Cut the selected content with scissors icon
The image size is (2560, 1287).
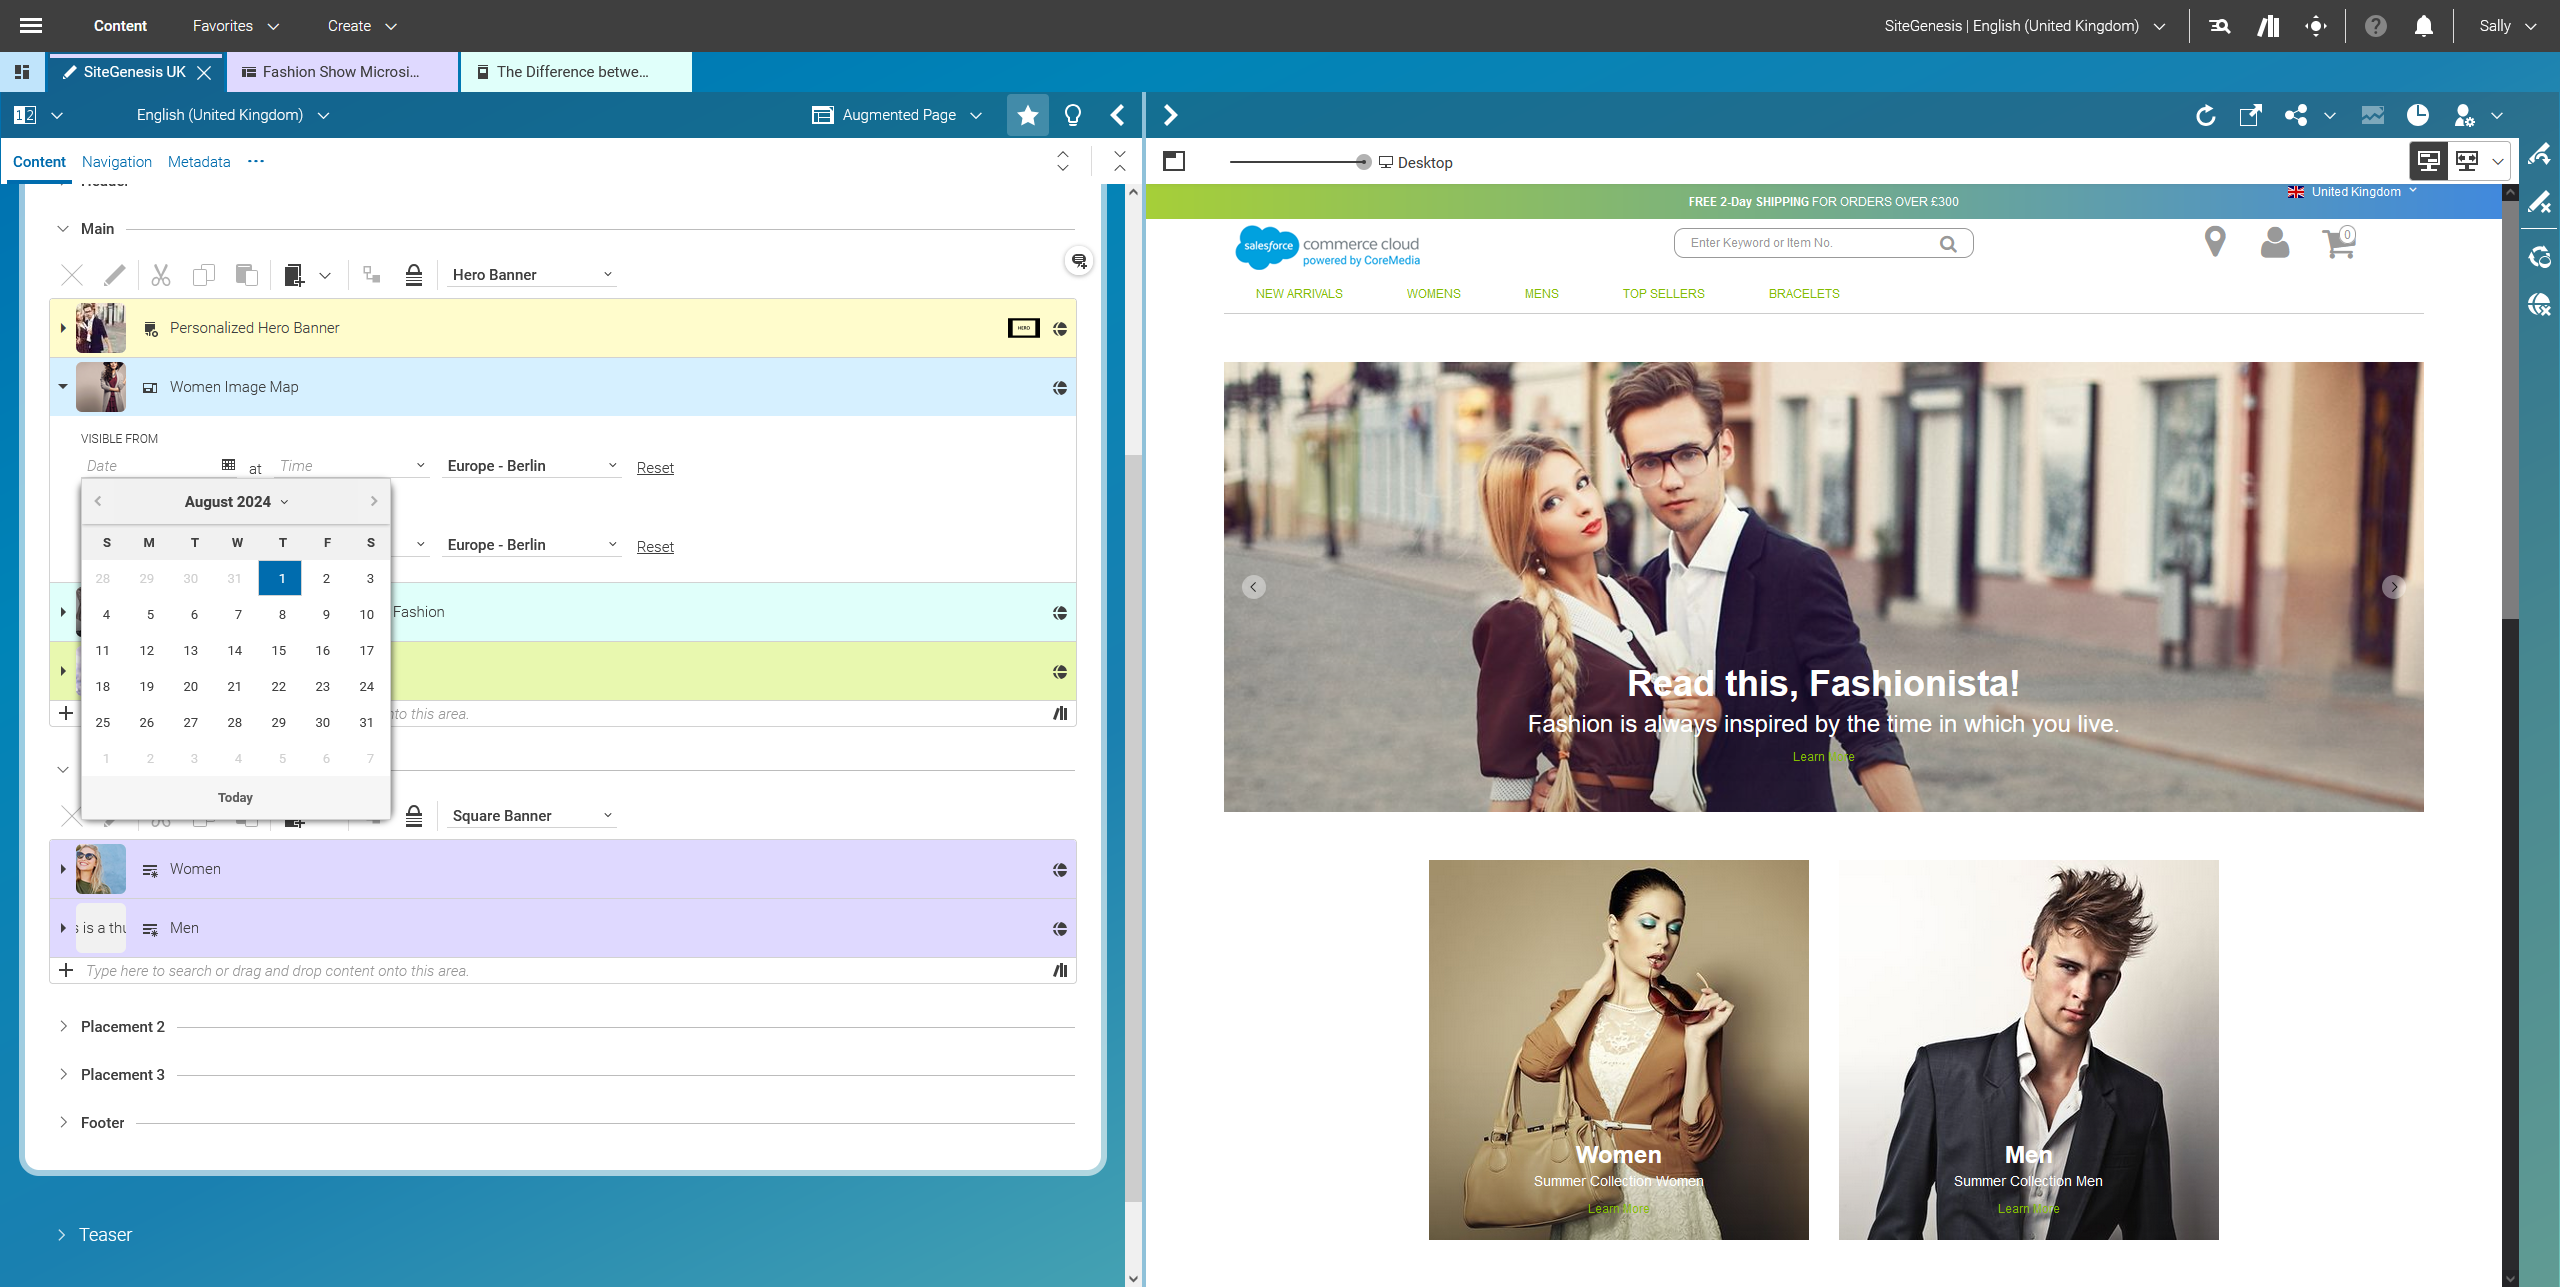click(x=161, y=274)
